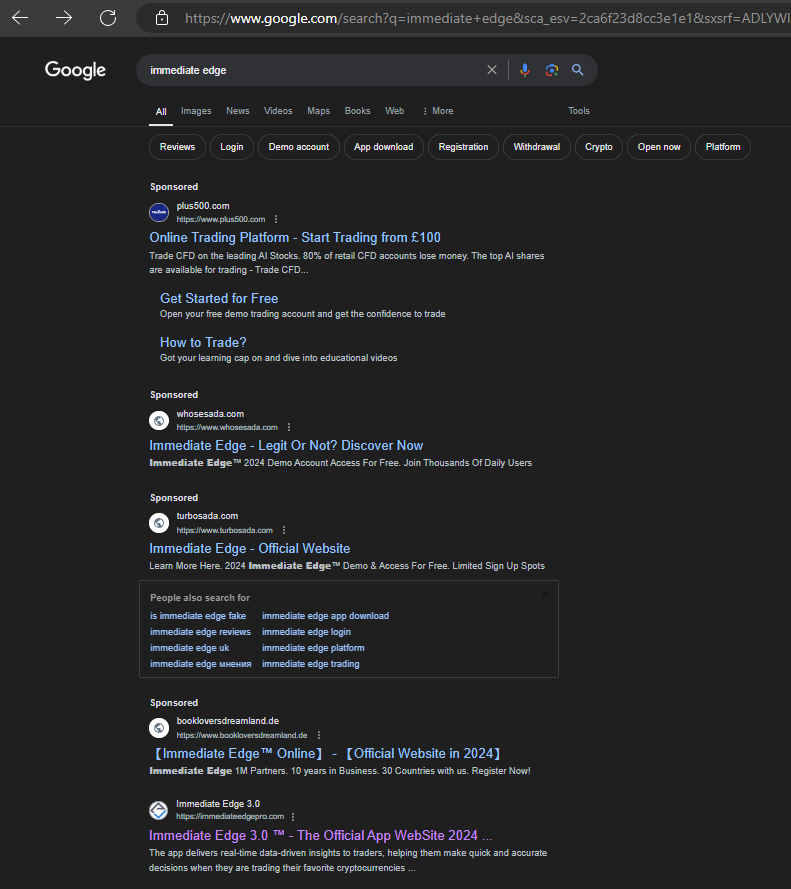Search for immediate edge reviews
The image size is (791, 889).
pyautogui.click(x=200, y=632)
